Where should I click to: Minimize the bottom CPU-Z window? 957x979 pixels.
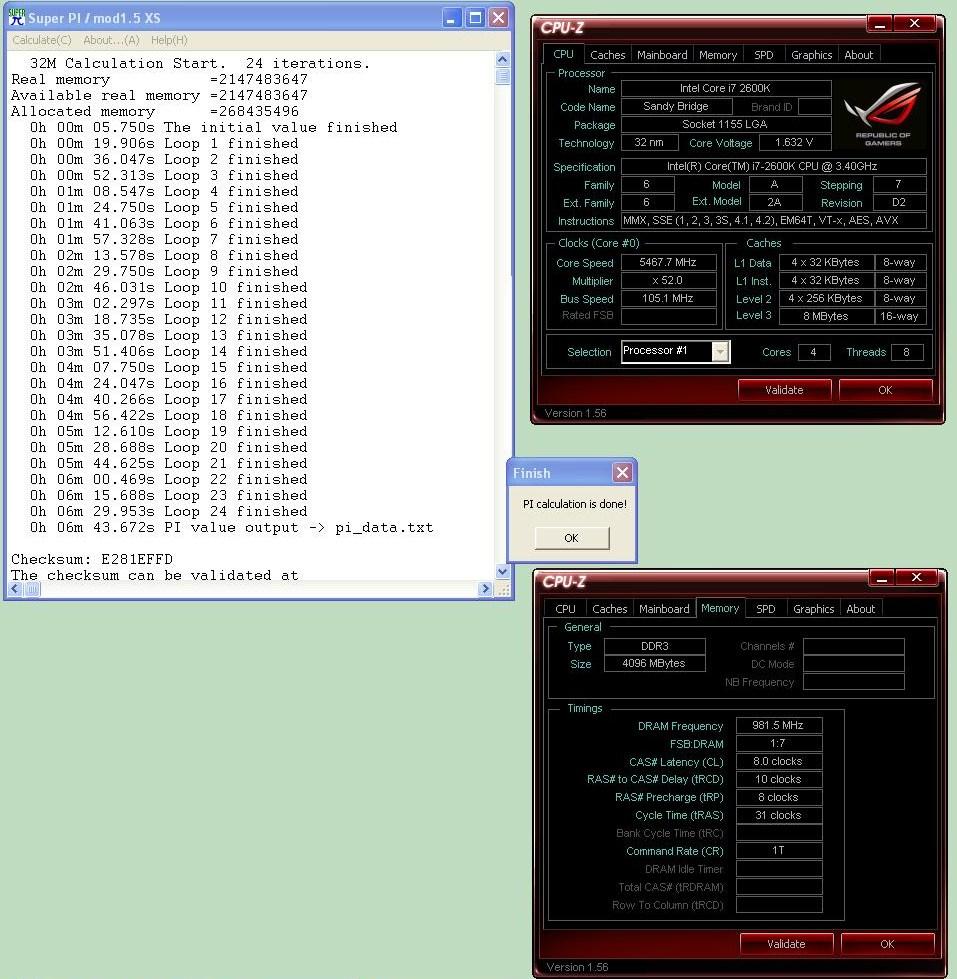point(881,578)
